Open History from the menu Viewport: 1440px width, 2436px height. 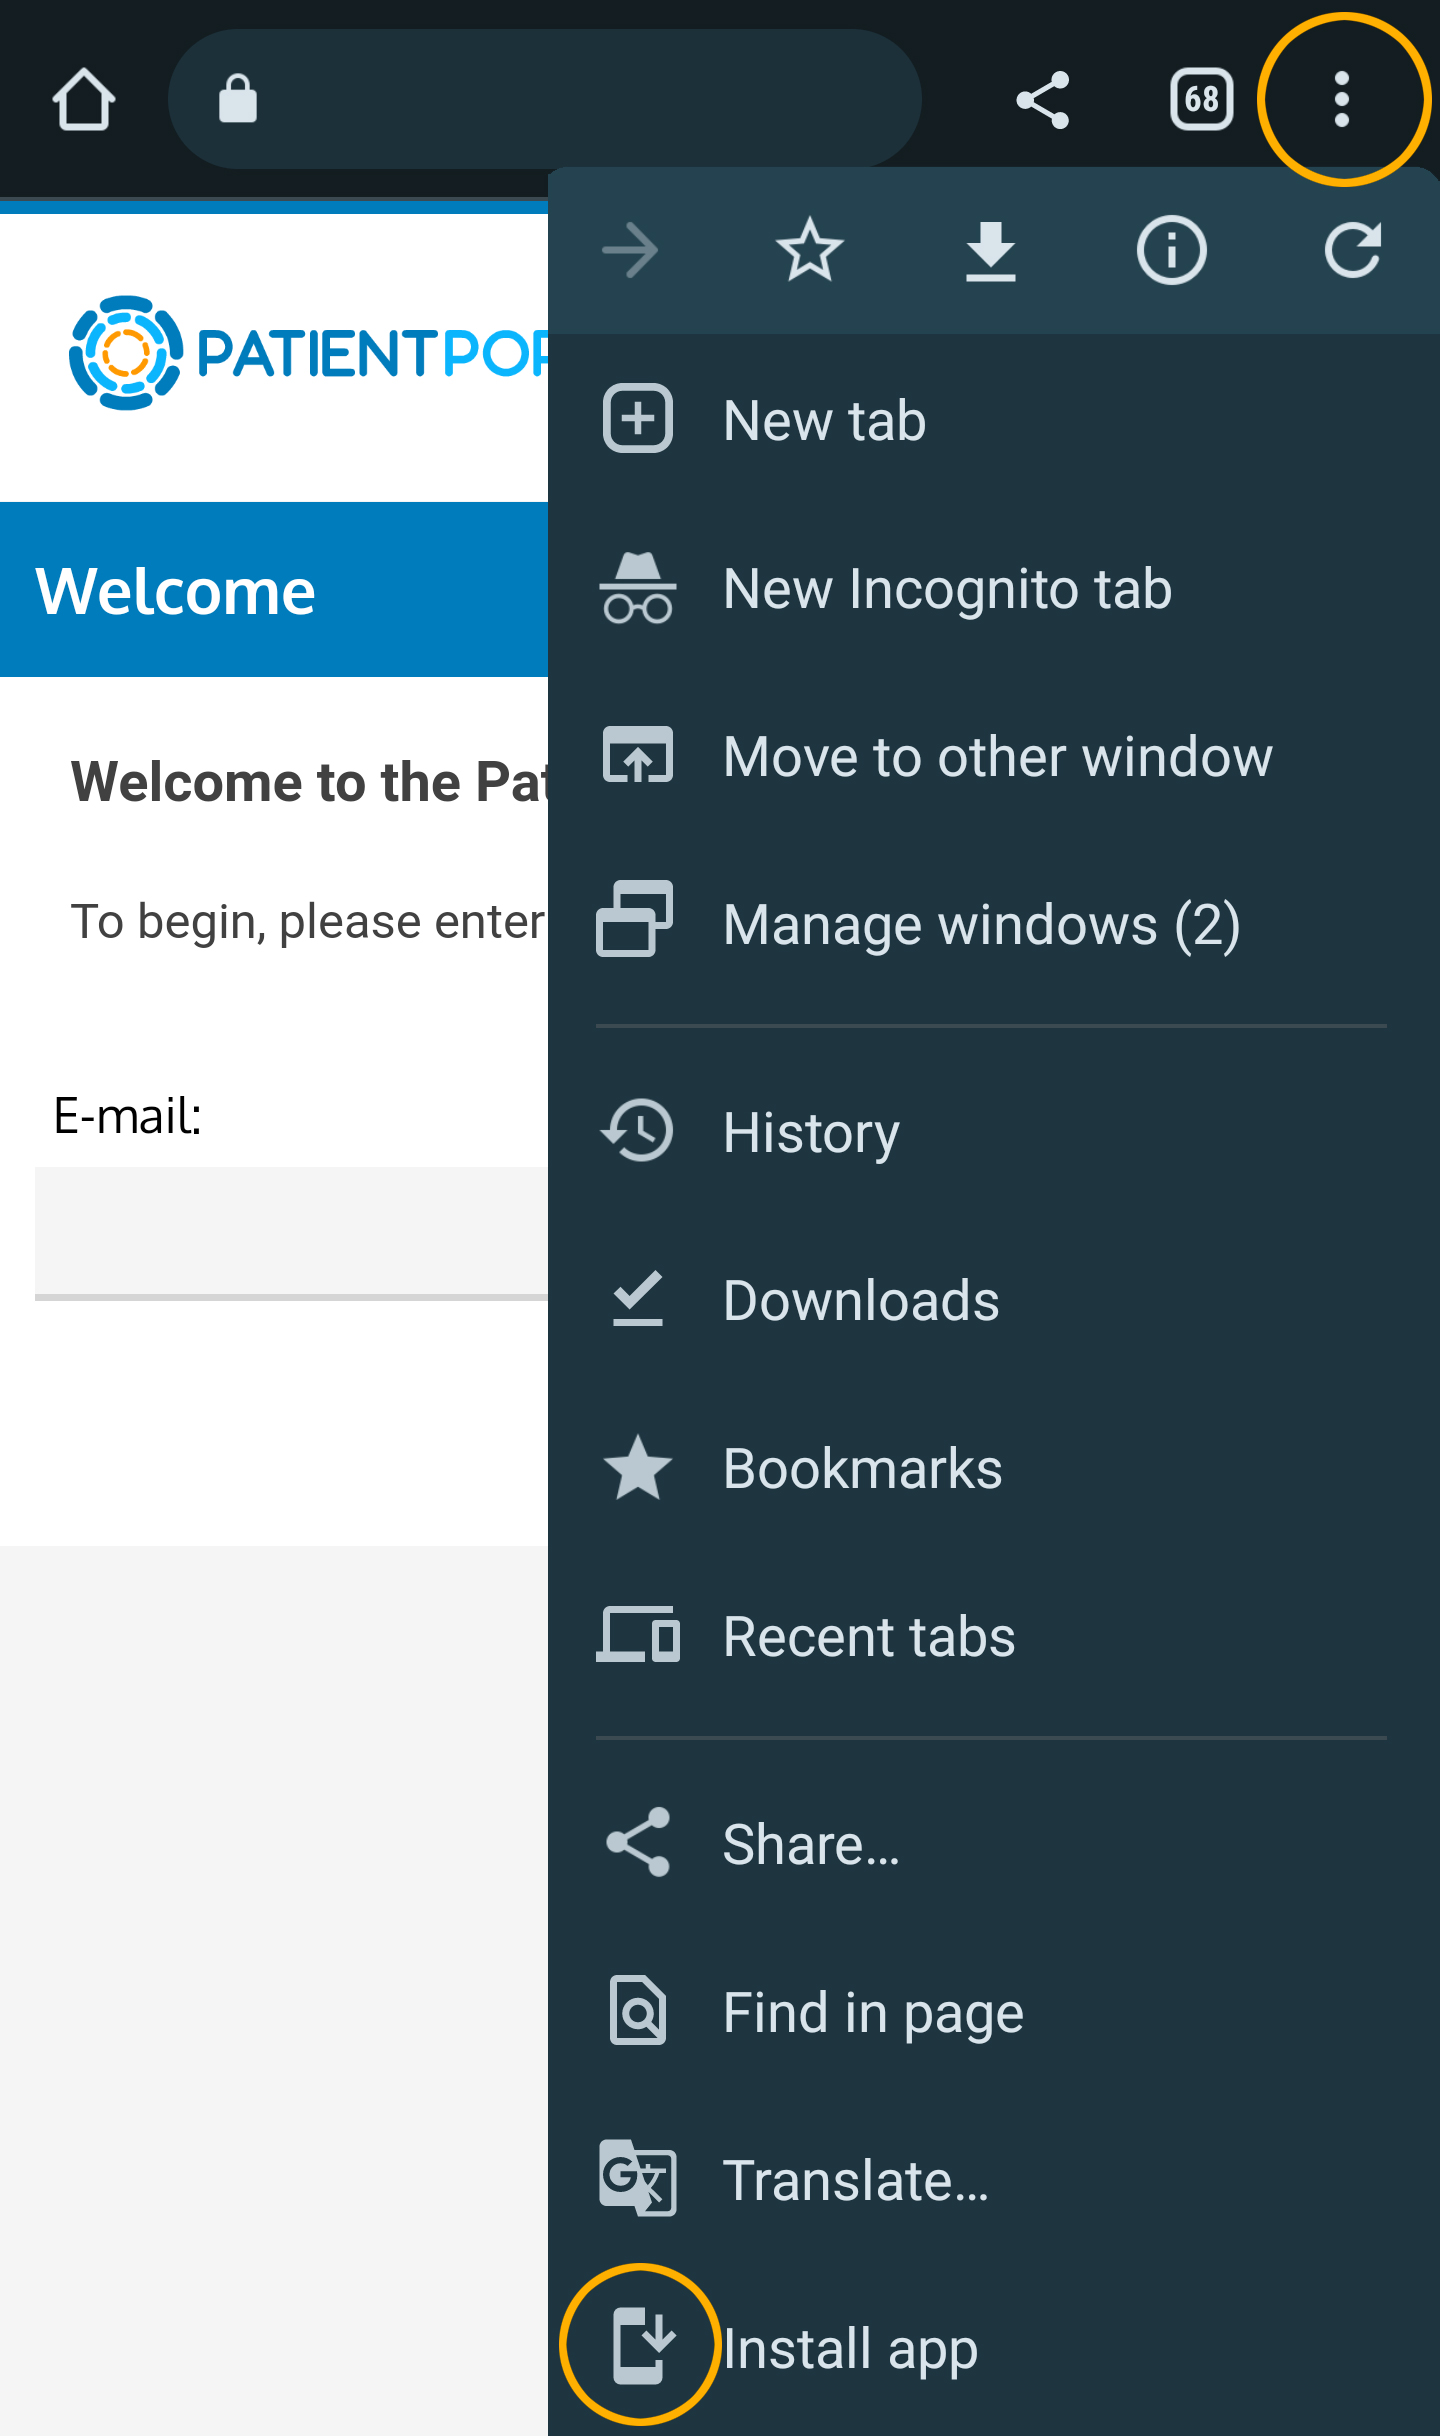point(810,1132)
